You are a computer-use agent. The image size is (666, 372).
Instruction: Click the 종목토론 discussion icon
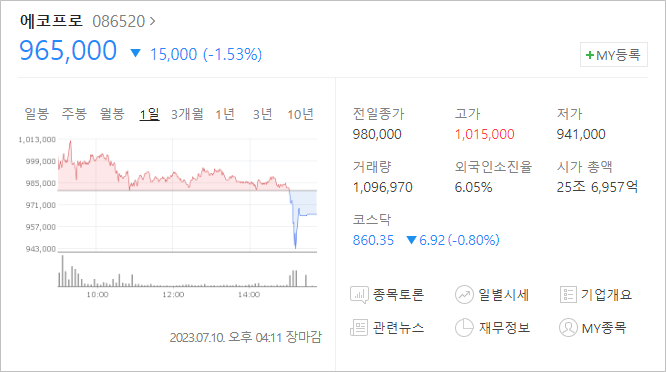pos(359,295)
